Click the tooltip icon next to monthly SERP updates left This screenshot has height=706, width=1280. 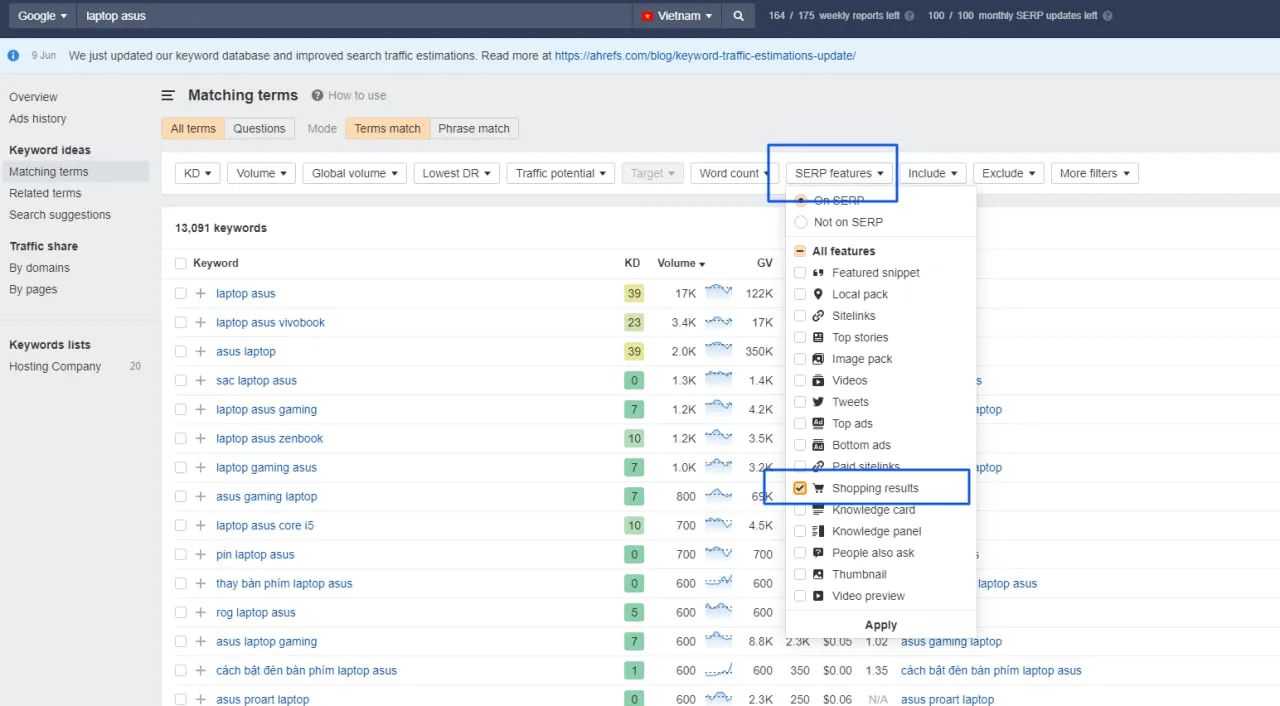coord(1107,15)
